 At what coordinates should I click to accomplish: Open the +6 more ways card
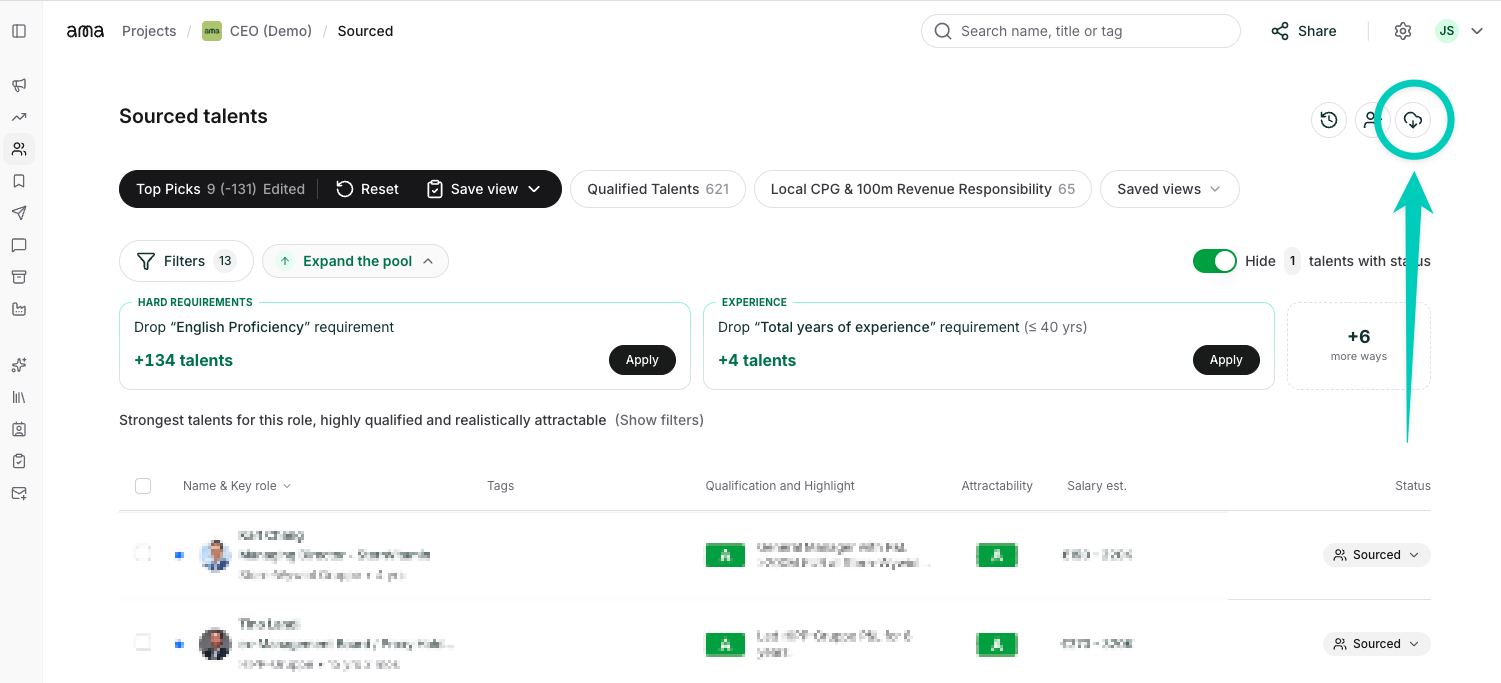pyautogui.click(x=1359, y=346)
